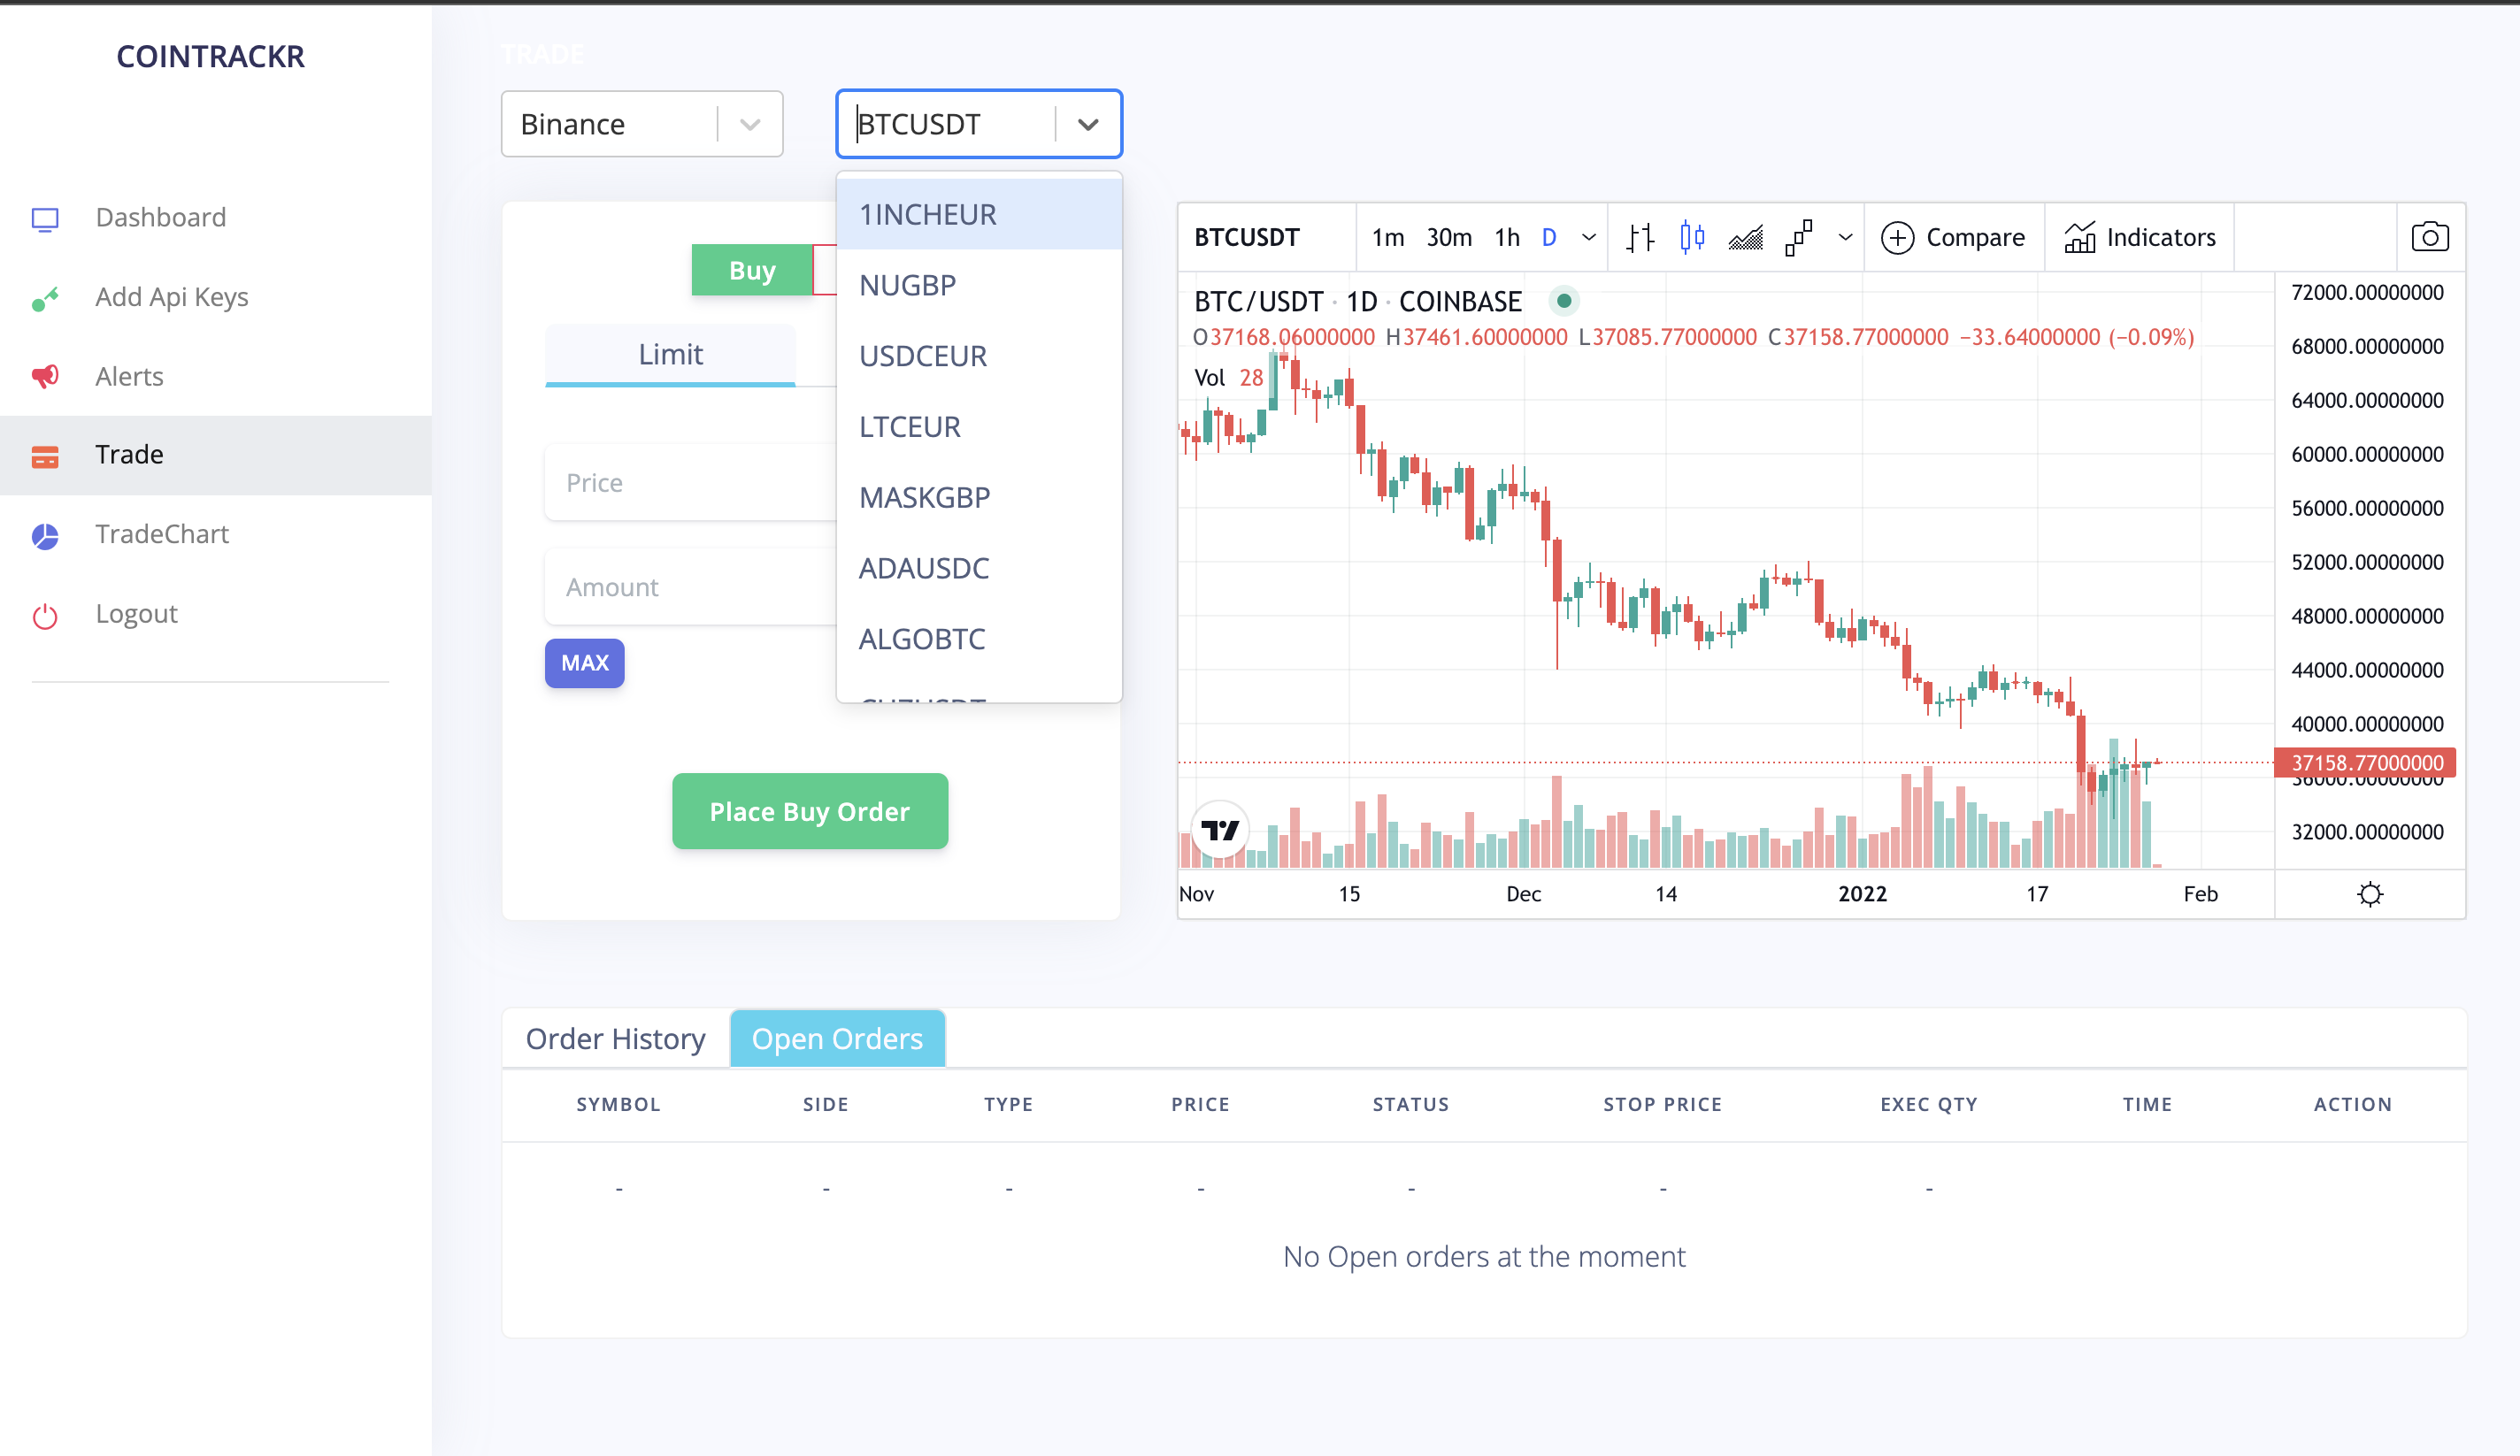Screen dimensions: 2520x1456
Task: Set chart interval to 1h
Action: (1507, 238)
